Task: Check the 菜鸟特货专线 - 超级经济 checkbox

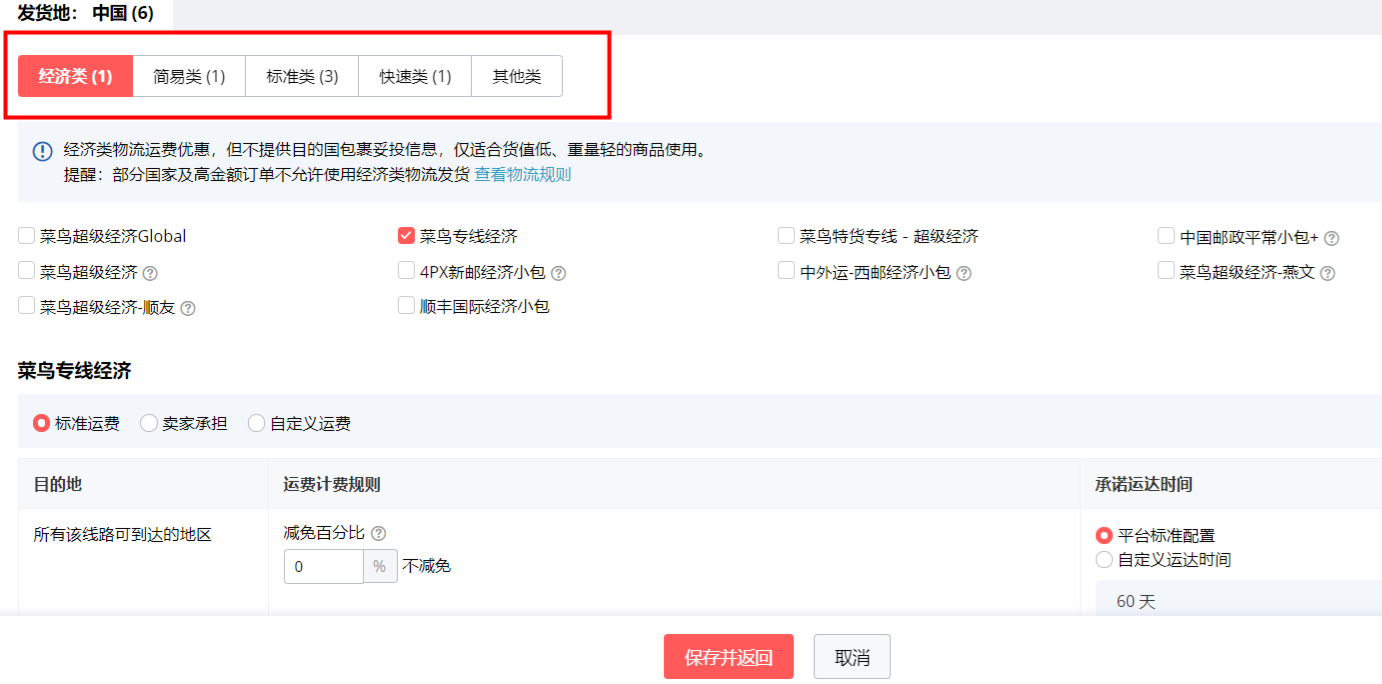Action: click(786, 235)
